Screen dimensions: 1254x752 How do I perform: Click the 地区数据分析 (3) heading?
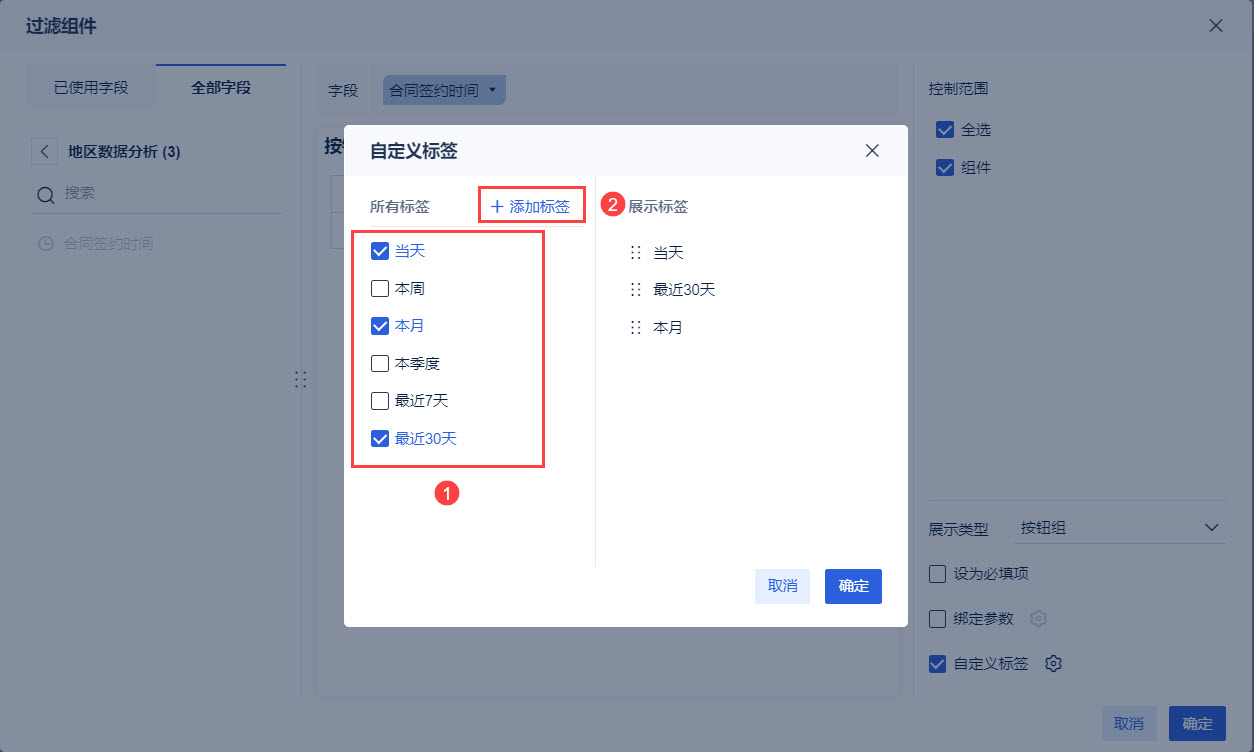pos(124,152)
